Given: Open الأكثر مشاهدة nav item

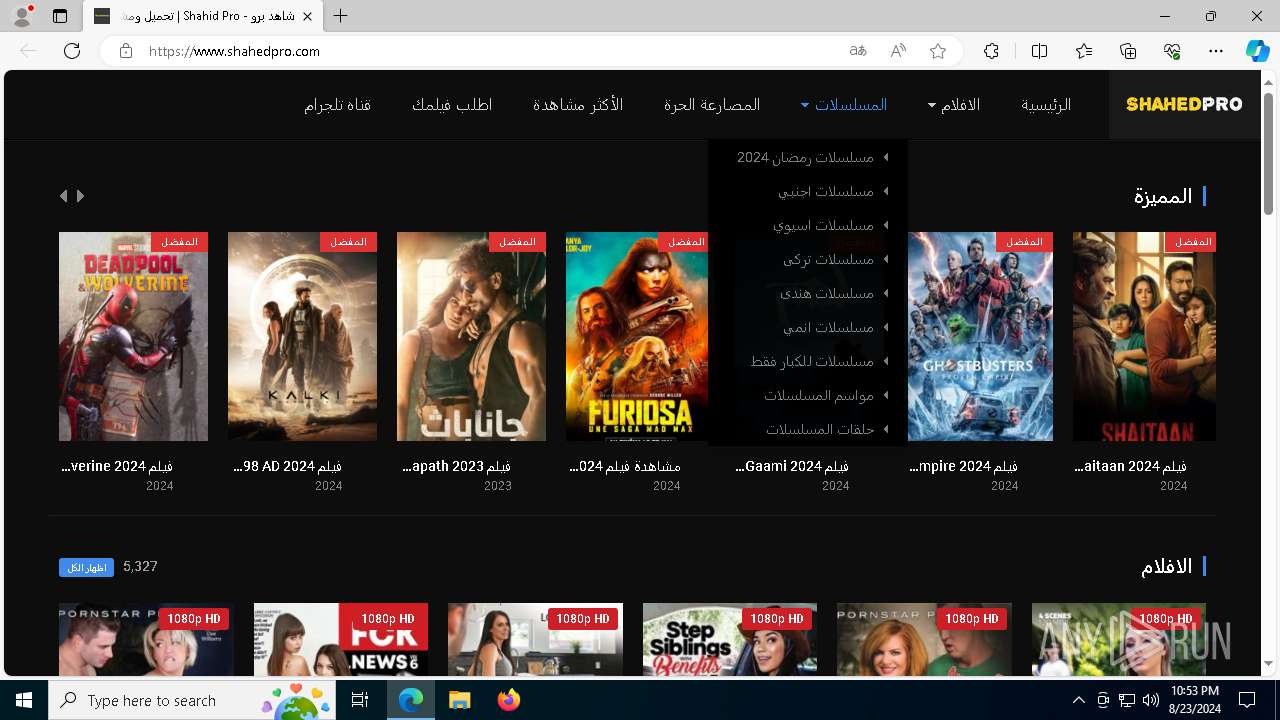Looking at the screenshot, I should pos(578,105).
